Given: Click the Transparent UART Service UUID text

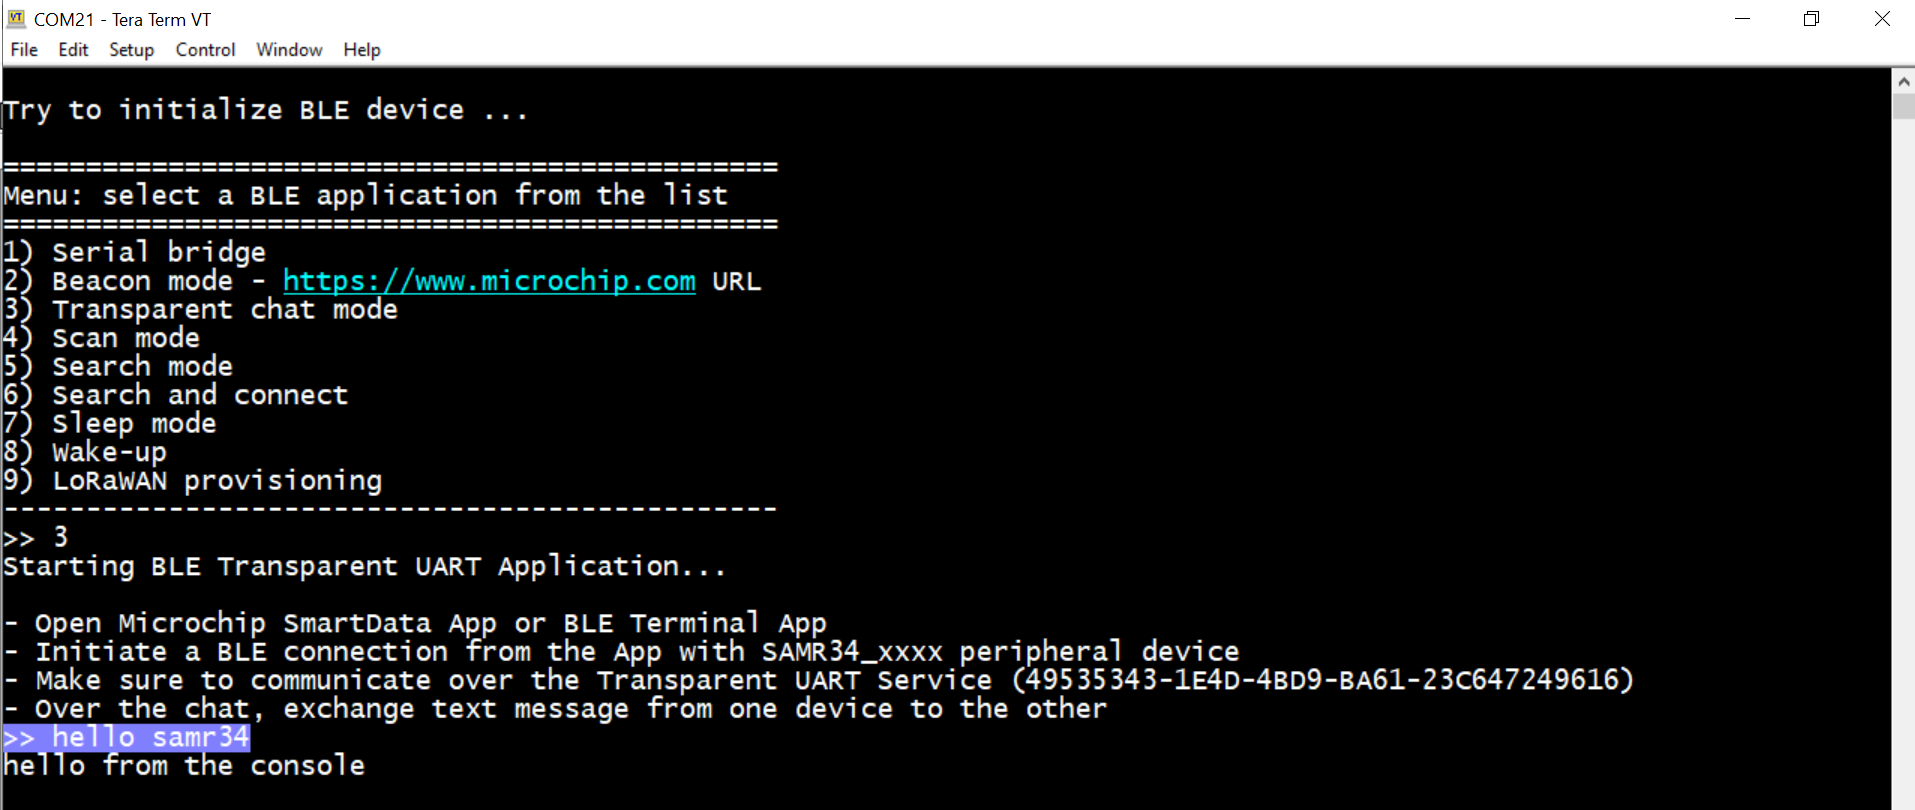Looking at the screenshot, I should coord(1322,680).
